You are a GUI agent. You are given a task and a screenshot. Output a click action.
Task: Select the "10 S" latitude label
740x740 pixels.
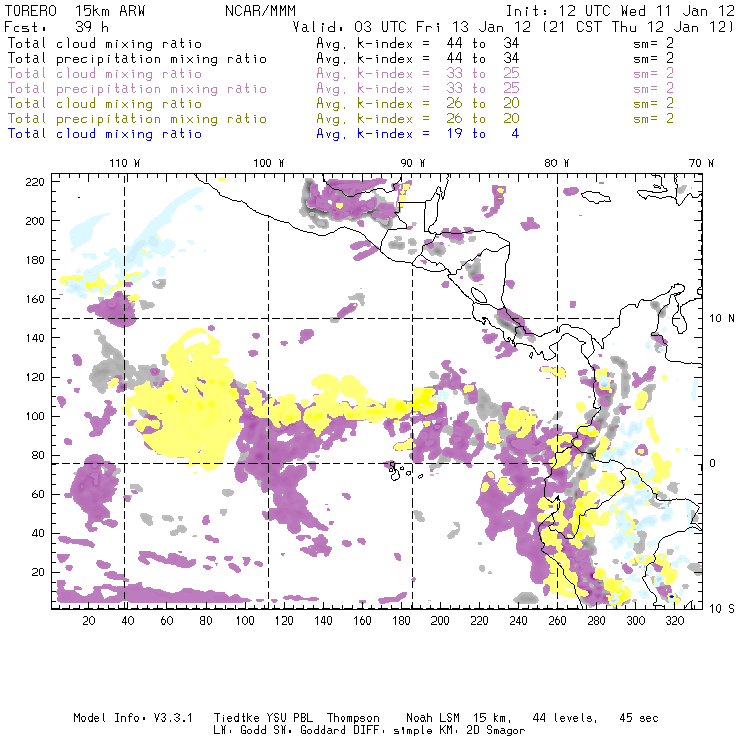click(722, 609)
